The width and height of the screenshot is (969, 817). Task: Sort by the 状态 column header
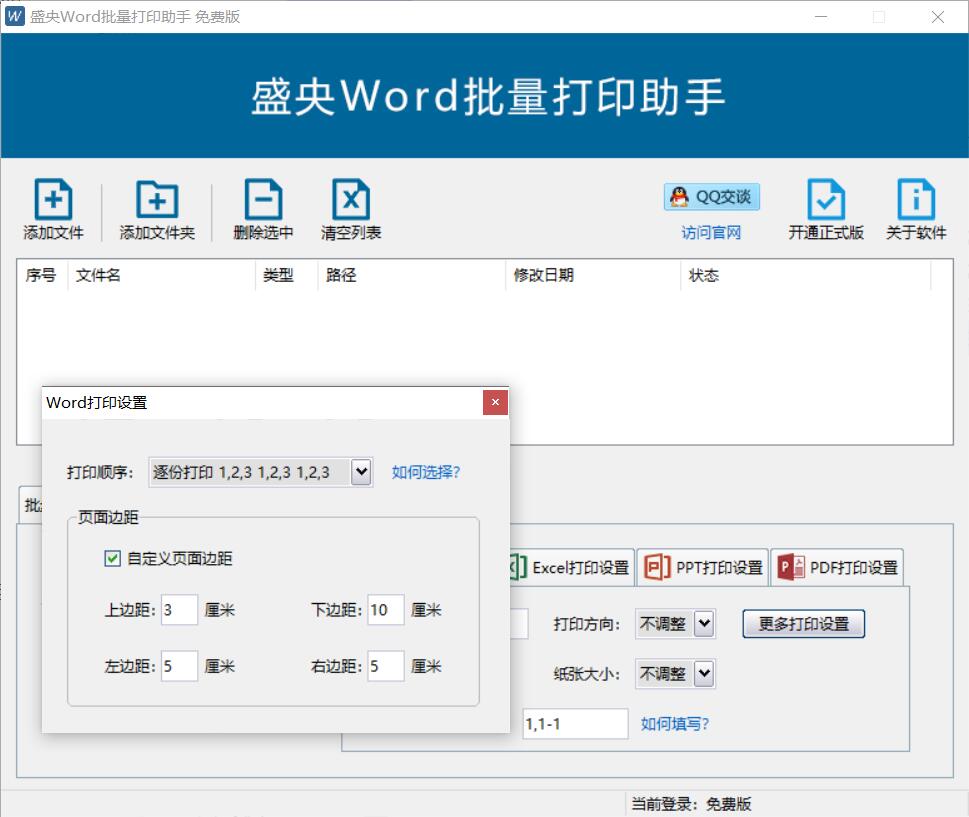(806, 275)
